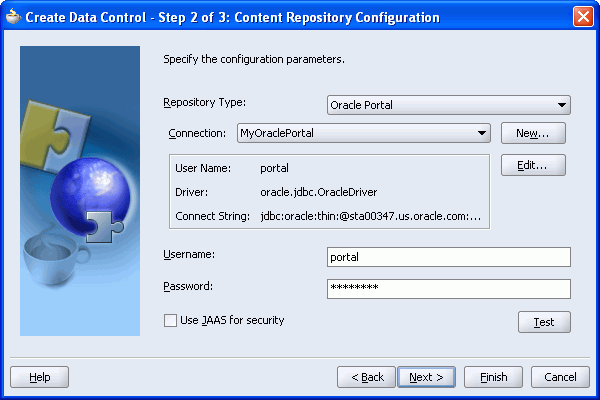
Task: Click 'Specify the configuration parameters.' text
Action: pyautogui.click(x=254, y=59)
